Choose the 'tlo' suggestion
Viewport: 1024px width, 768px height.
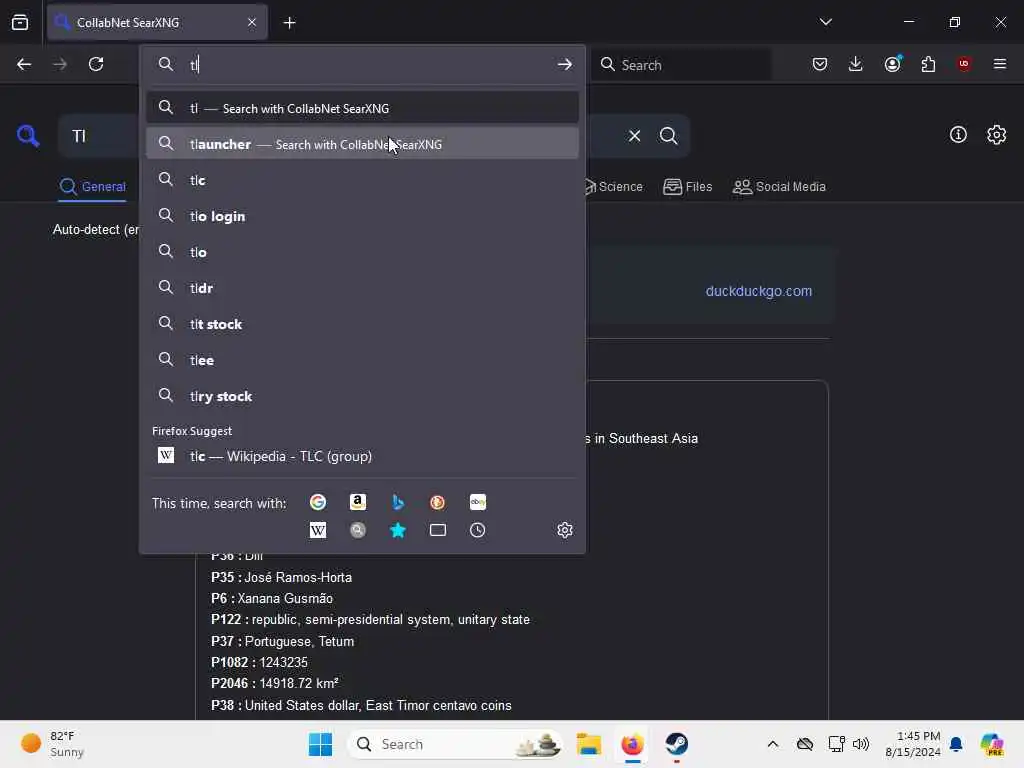tap(362, 252)
